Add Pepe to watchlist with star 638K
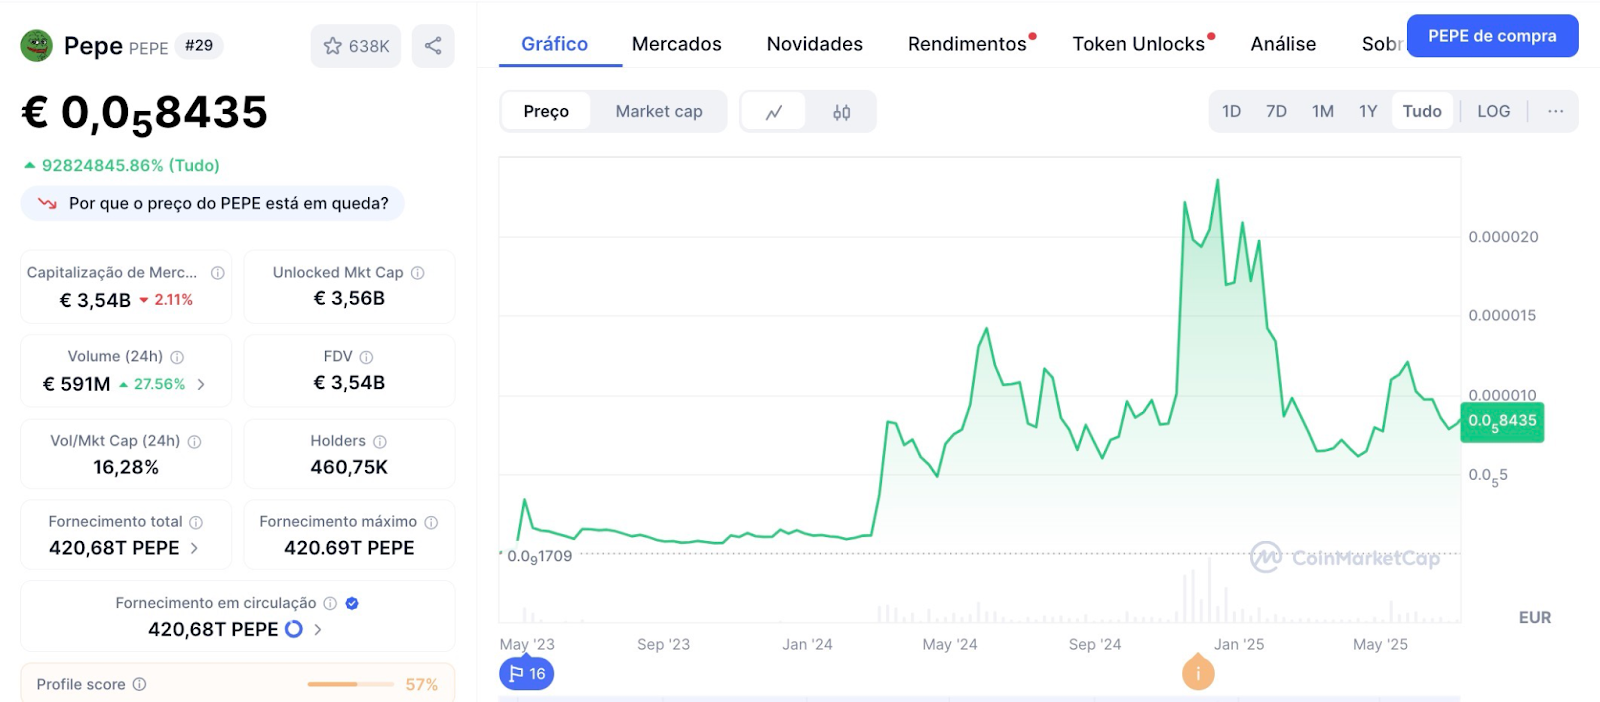 click(356, 46)
